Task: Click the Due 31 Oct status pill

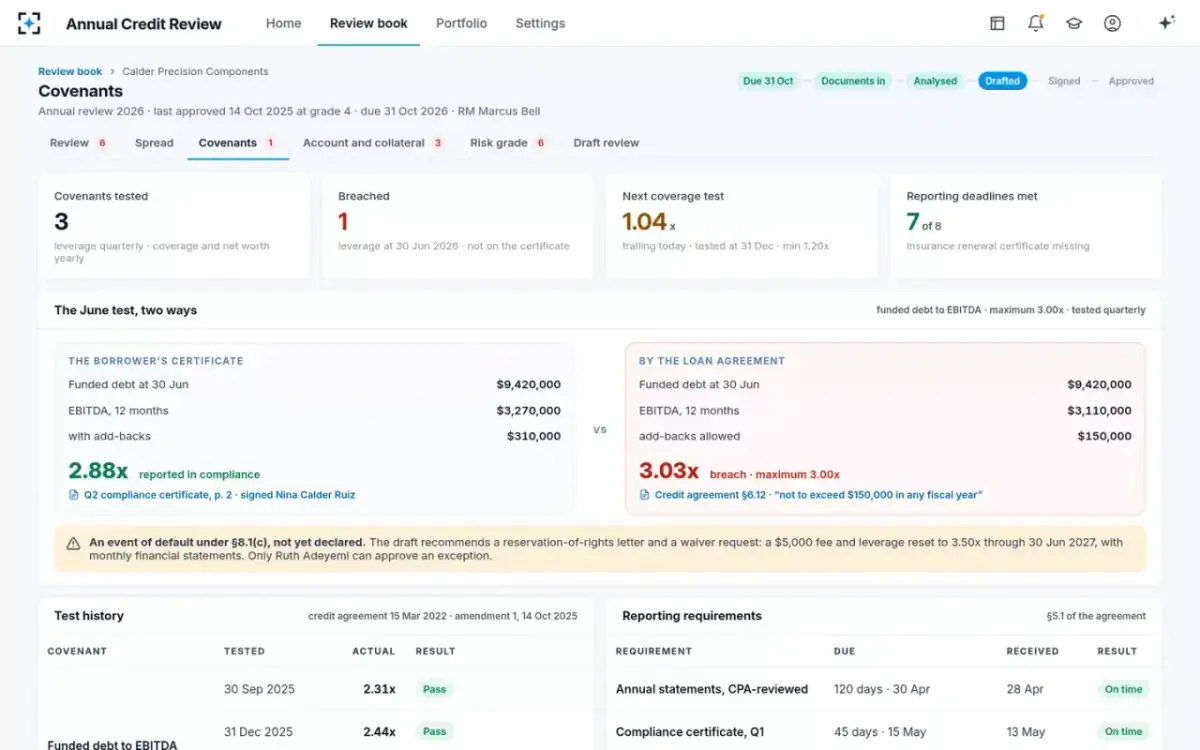Action: click(768, 81)
